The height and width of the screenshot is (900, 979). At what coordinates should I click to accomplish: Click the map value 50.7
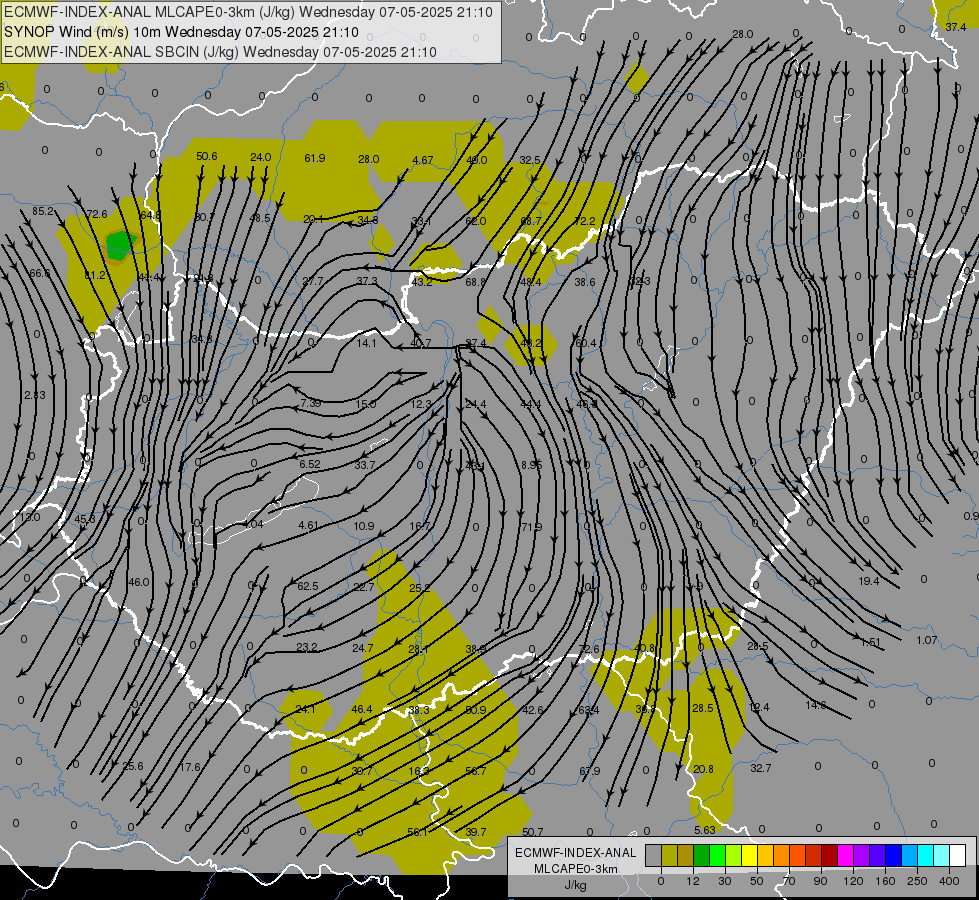[x=533, y=832]
